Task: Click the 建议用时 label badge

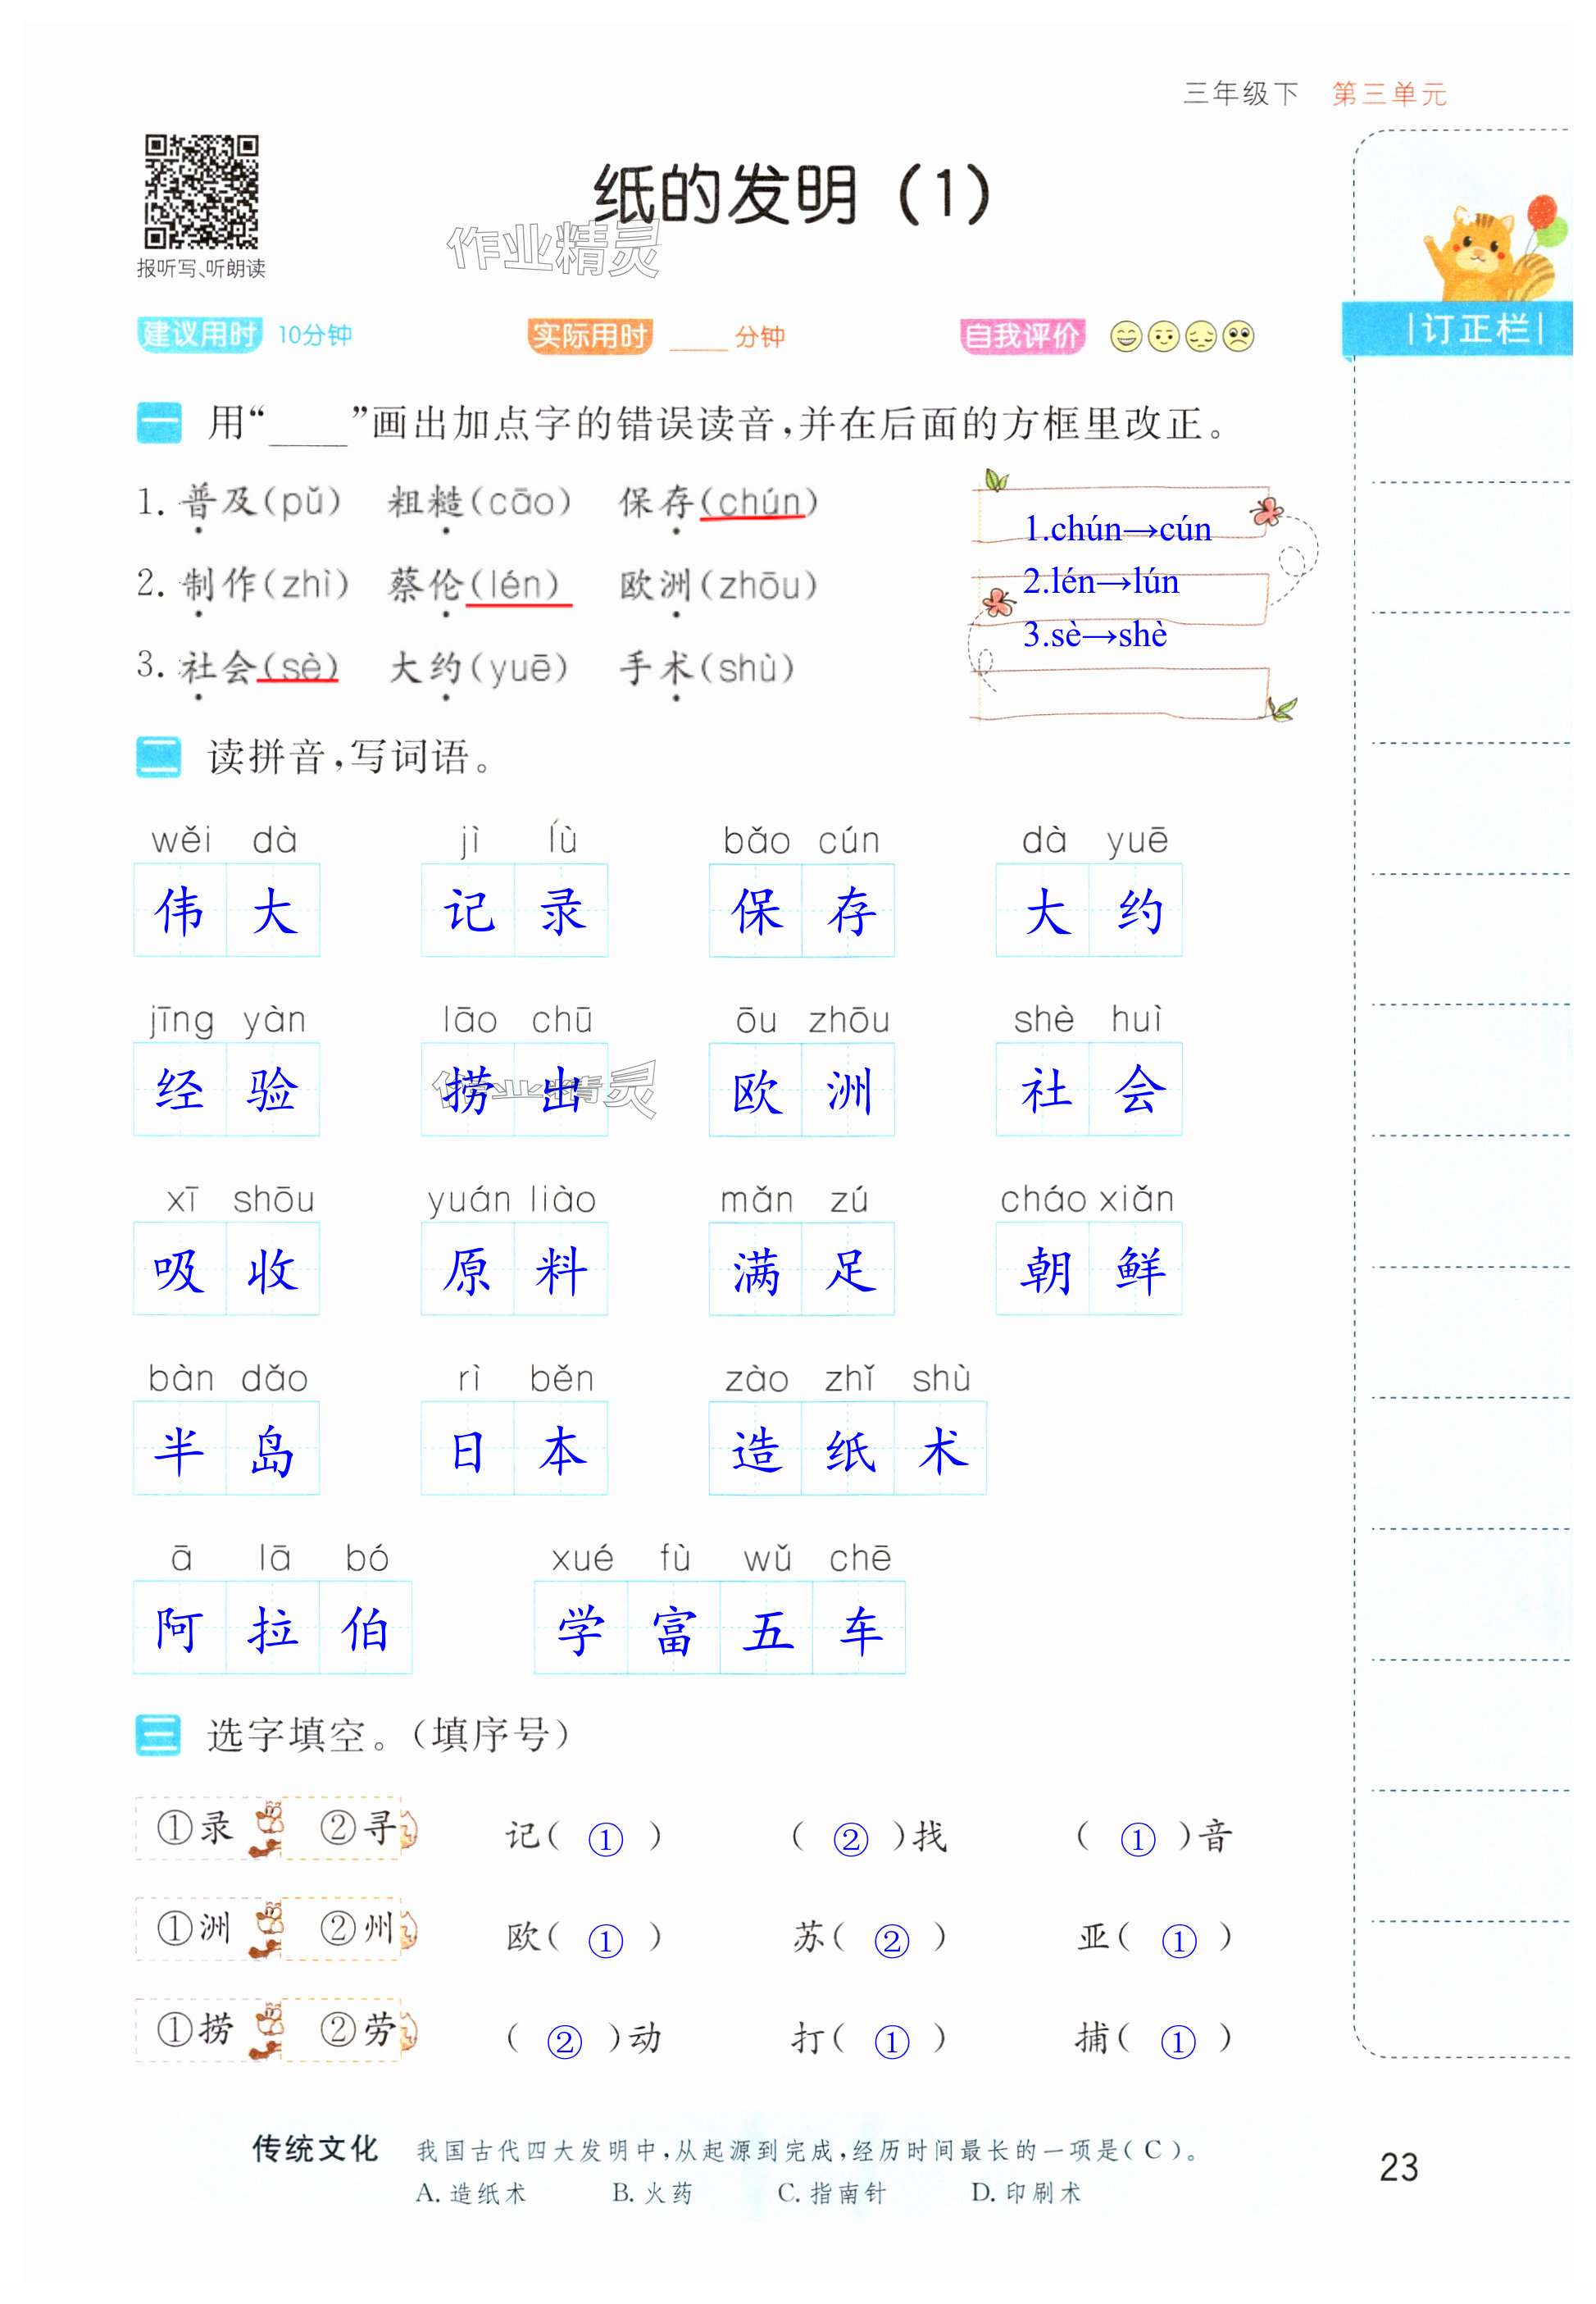Action: 199,335
